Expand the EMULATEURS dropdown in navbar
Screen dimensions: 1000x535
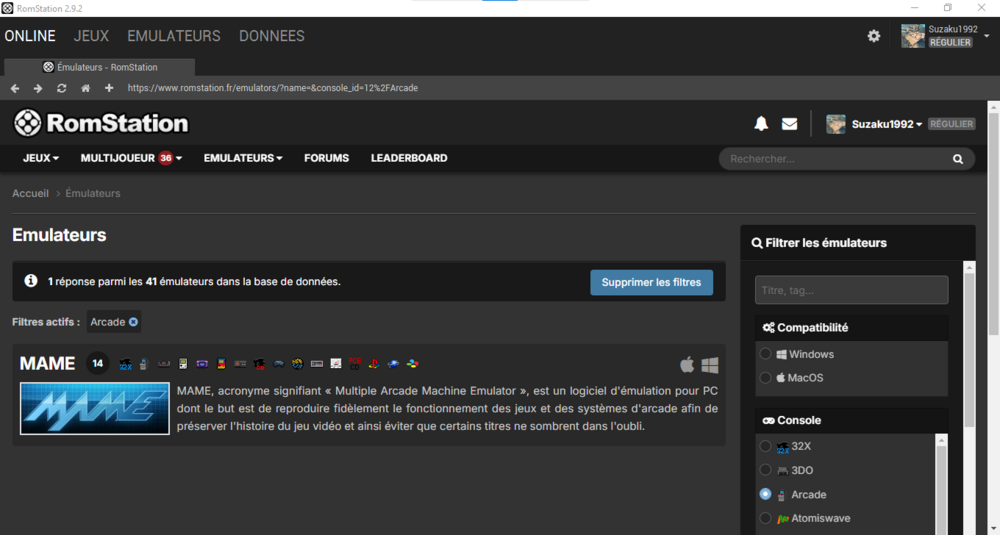click(x=243, y=158)
